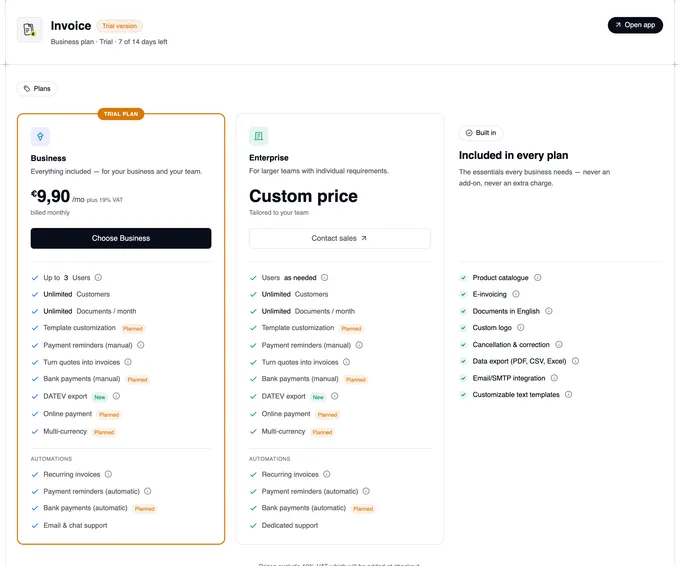This screenshot has height=566, width=680.
Task: Click the Enterprise plan building icon
Action: [x=258, y=136]
